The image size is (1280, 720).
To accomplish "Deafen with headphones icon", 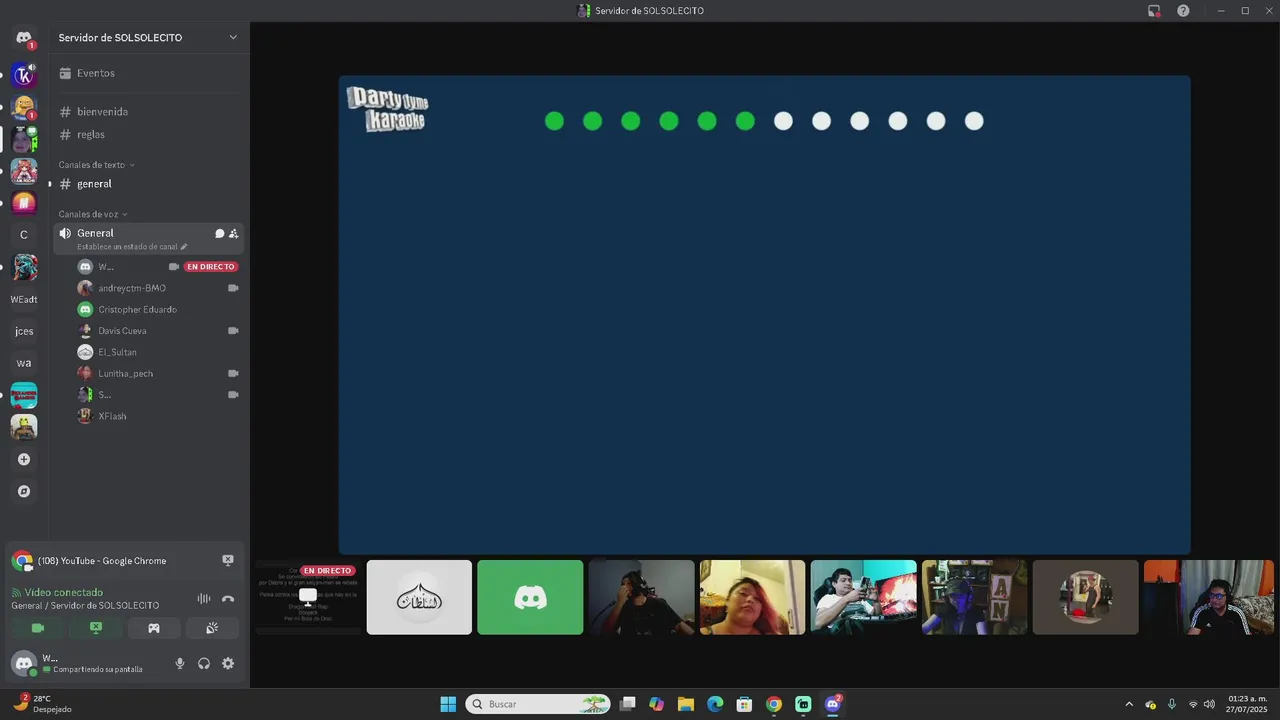I will pos(204,663).
